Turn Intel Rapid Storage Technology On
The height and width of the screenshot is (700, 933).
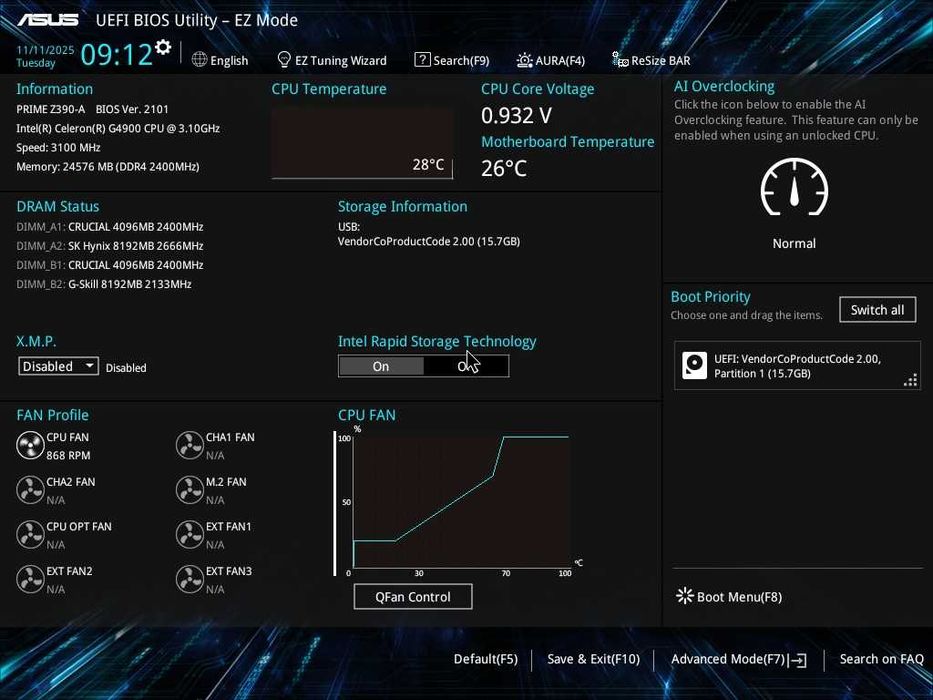381,366
